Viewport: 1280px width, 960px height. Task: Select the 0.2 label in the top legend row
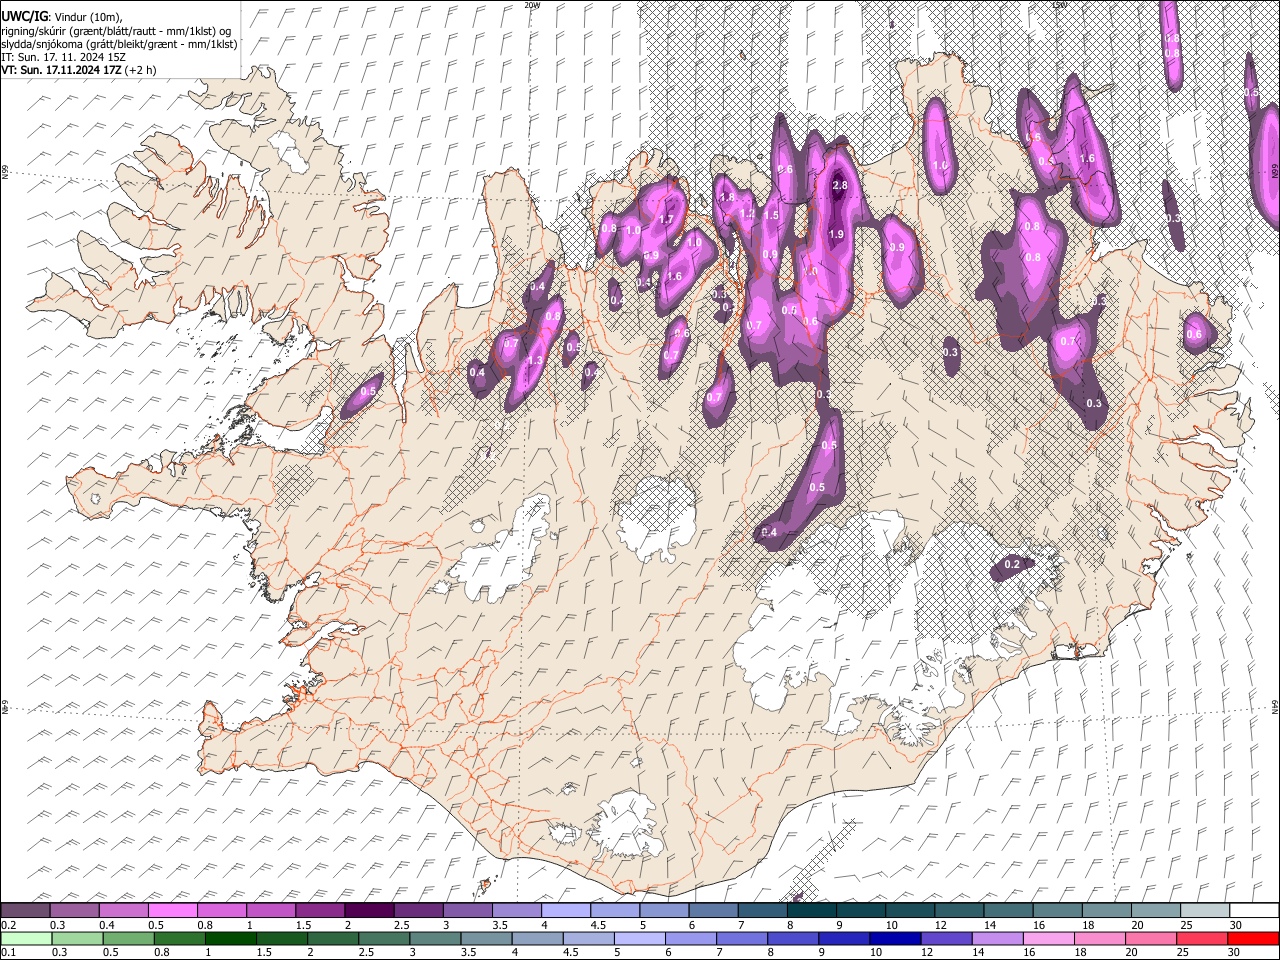click(8, 924)
